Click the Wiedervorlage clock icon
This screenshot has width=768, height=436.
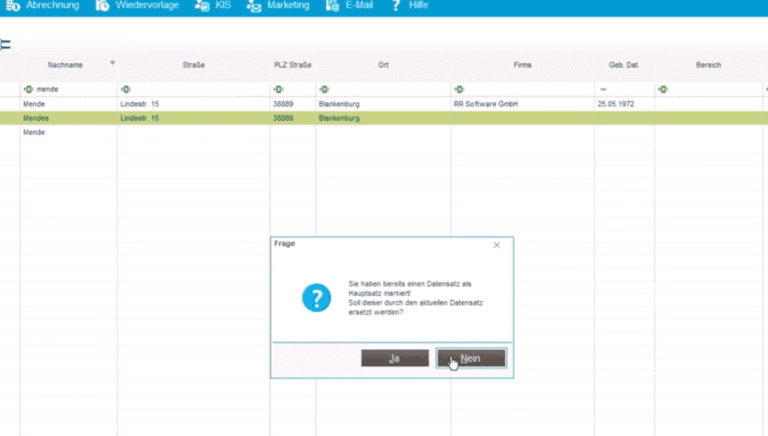pos(102,5)
